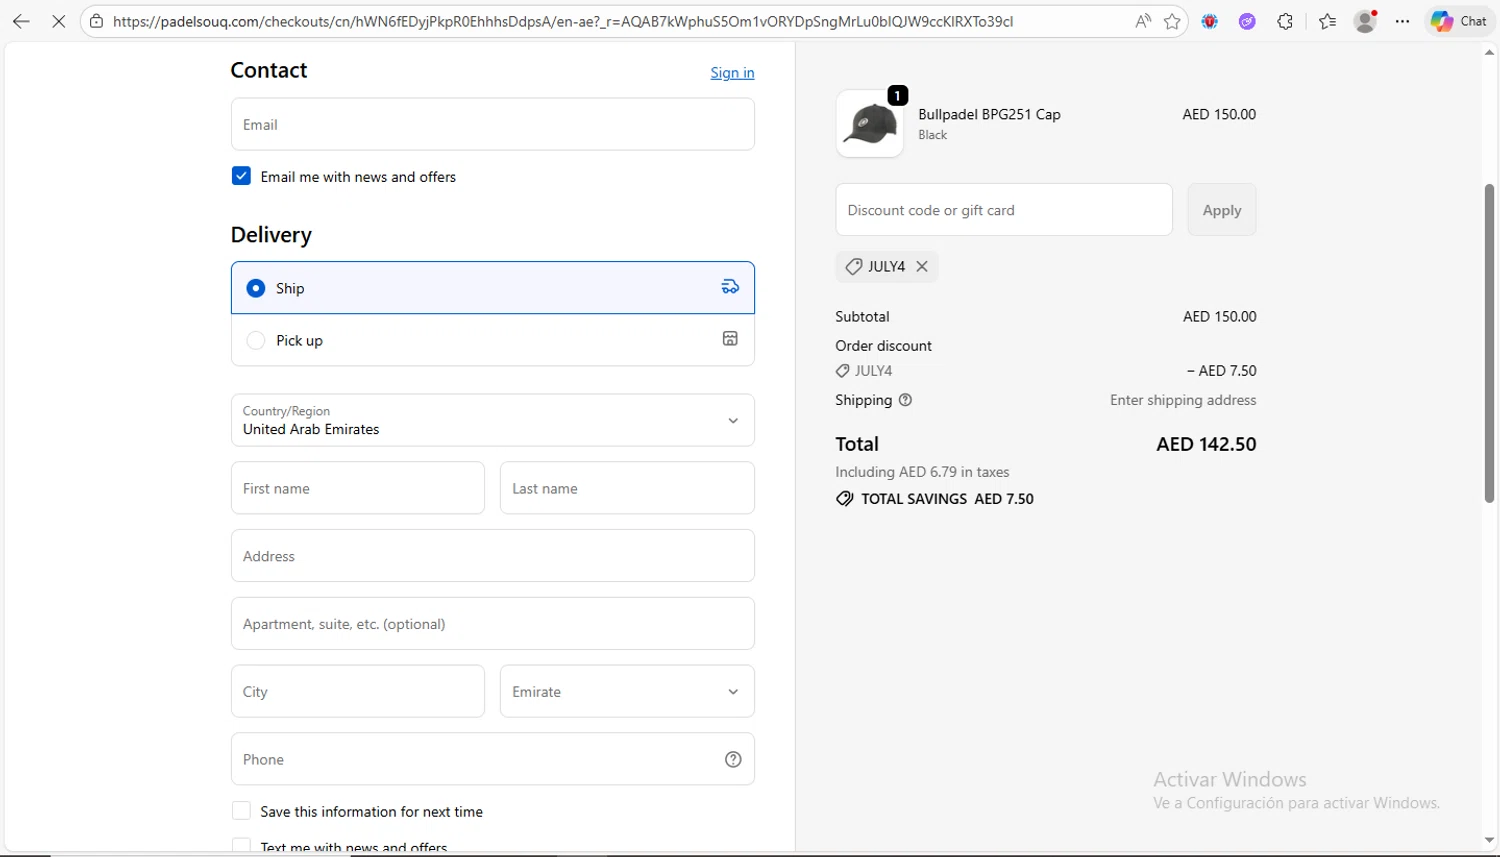This screenshot has height=857, width=1500.
Task: Click the Bullpadel BPG251 Cap product name
Action: (989, 114)
